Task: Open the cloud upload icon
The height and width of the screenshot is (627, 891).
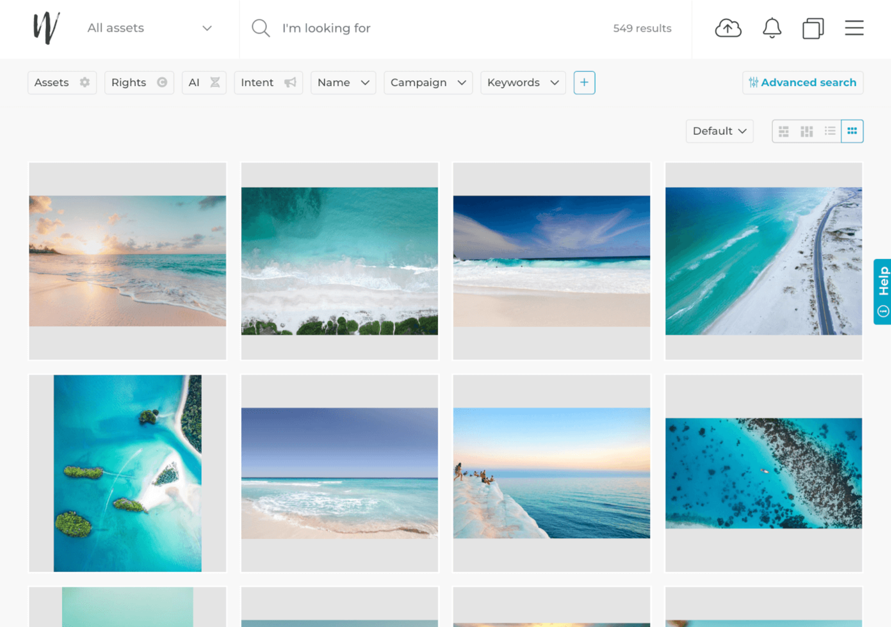Action: coord(728,28)
